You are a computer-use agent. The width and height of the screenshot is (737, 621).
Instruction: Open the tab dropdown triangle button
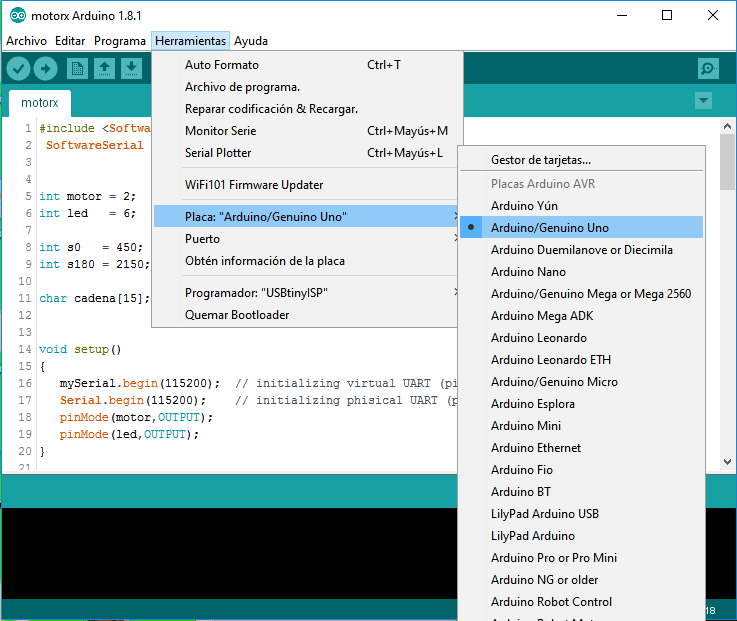click(703, 100)
